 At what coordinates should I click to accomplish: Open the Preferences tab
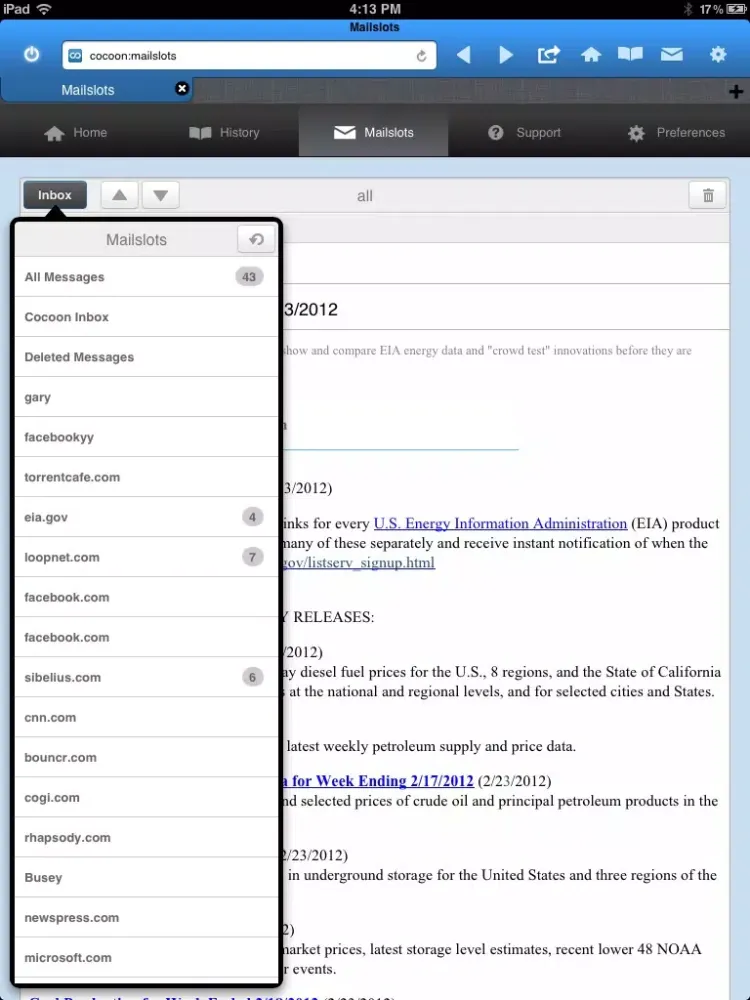pos(675,132)
